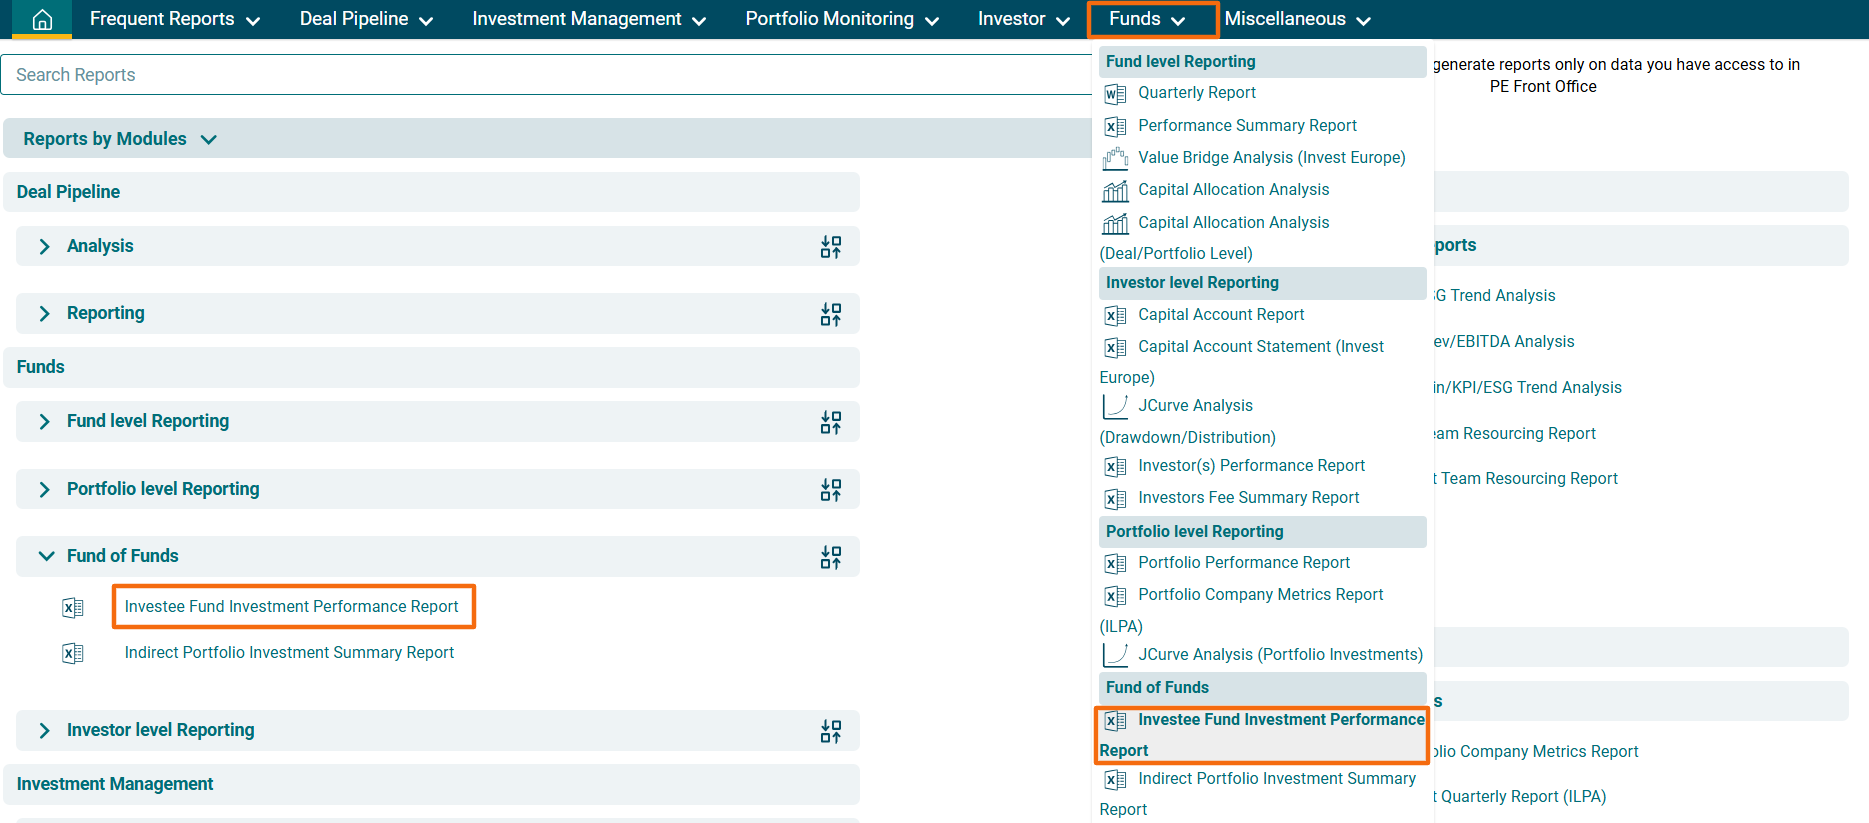Open Investee Fund Investment Performance Report in left list
This screenshot has height=823, width=1869.
tap(291, 607)
